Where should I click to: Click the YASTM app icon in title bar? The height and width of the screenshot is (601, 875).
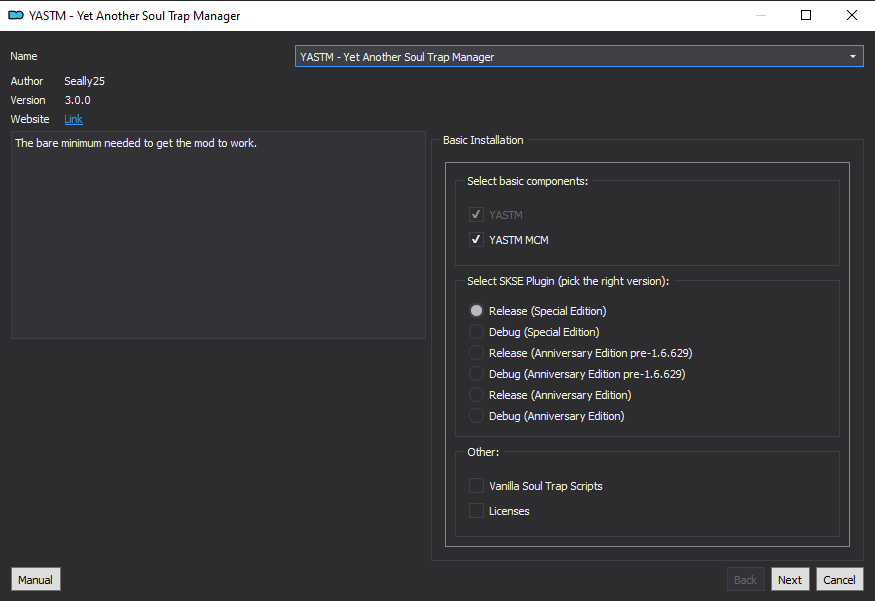click(x=16, y=16)
